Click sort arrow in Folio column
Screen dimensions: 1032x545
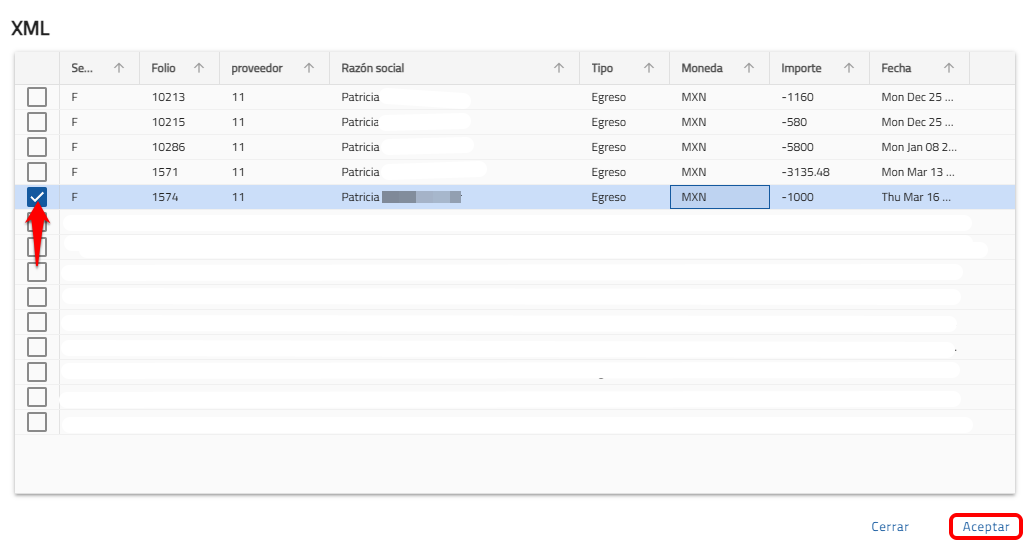[199, 68]
